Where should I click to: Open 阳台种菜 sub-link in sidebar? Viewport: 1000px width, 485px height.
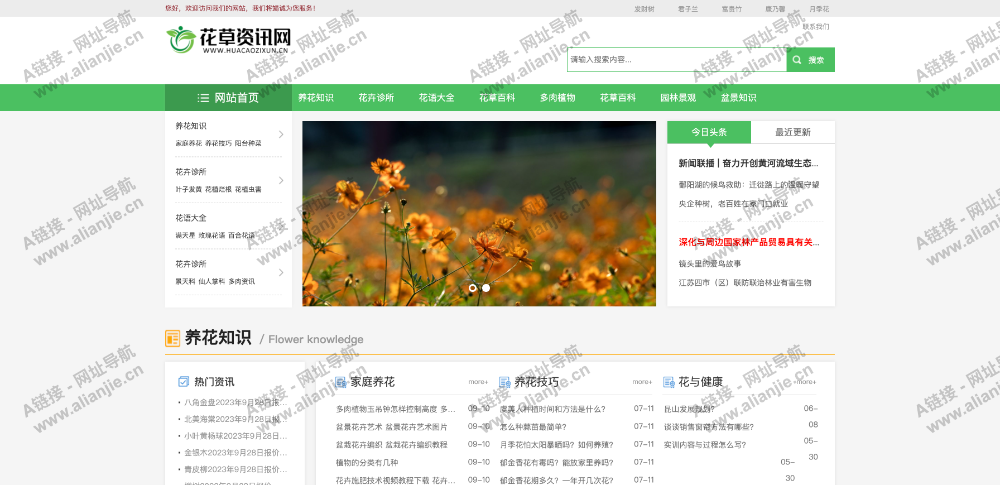(x=248, y=144)
